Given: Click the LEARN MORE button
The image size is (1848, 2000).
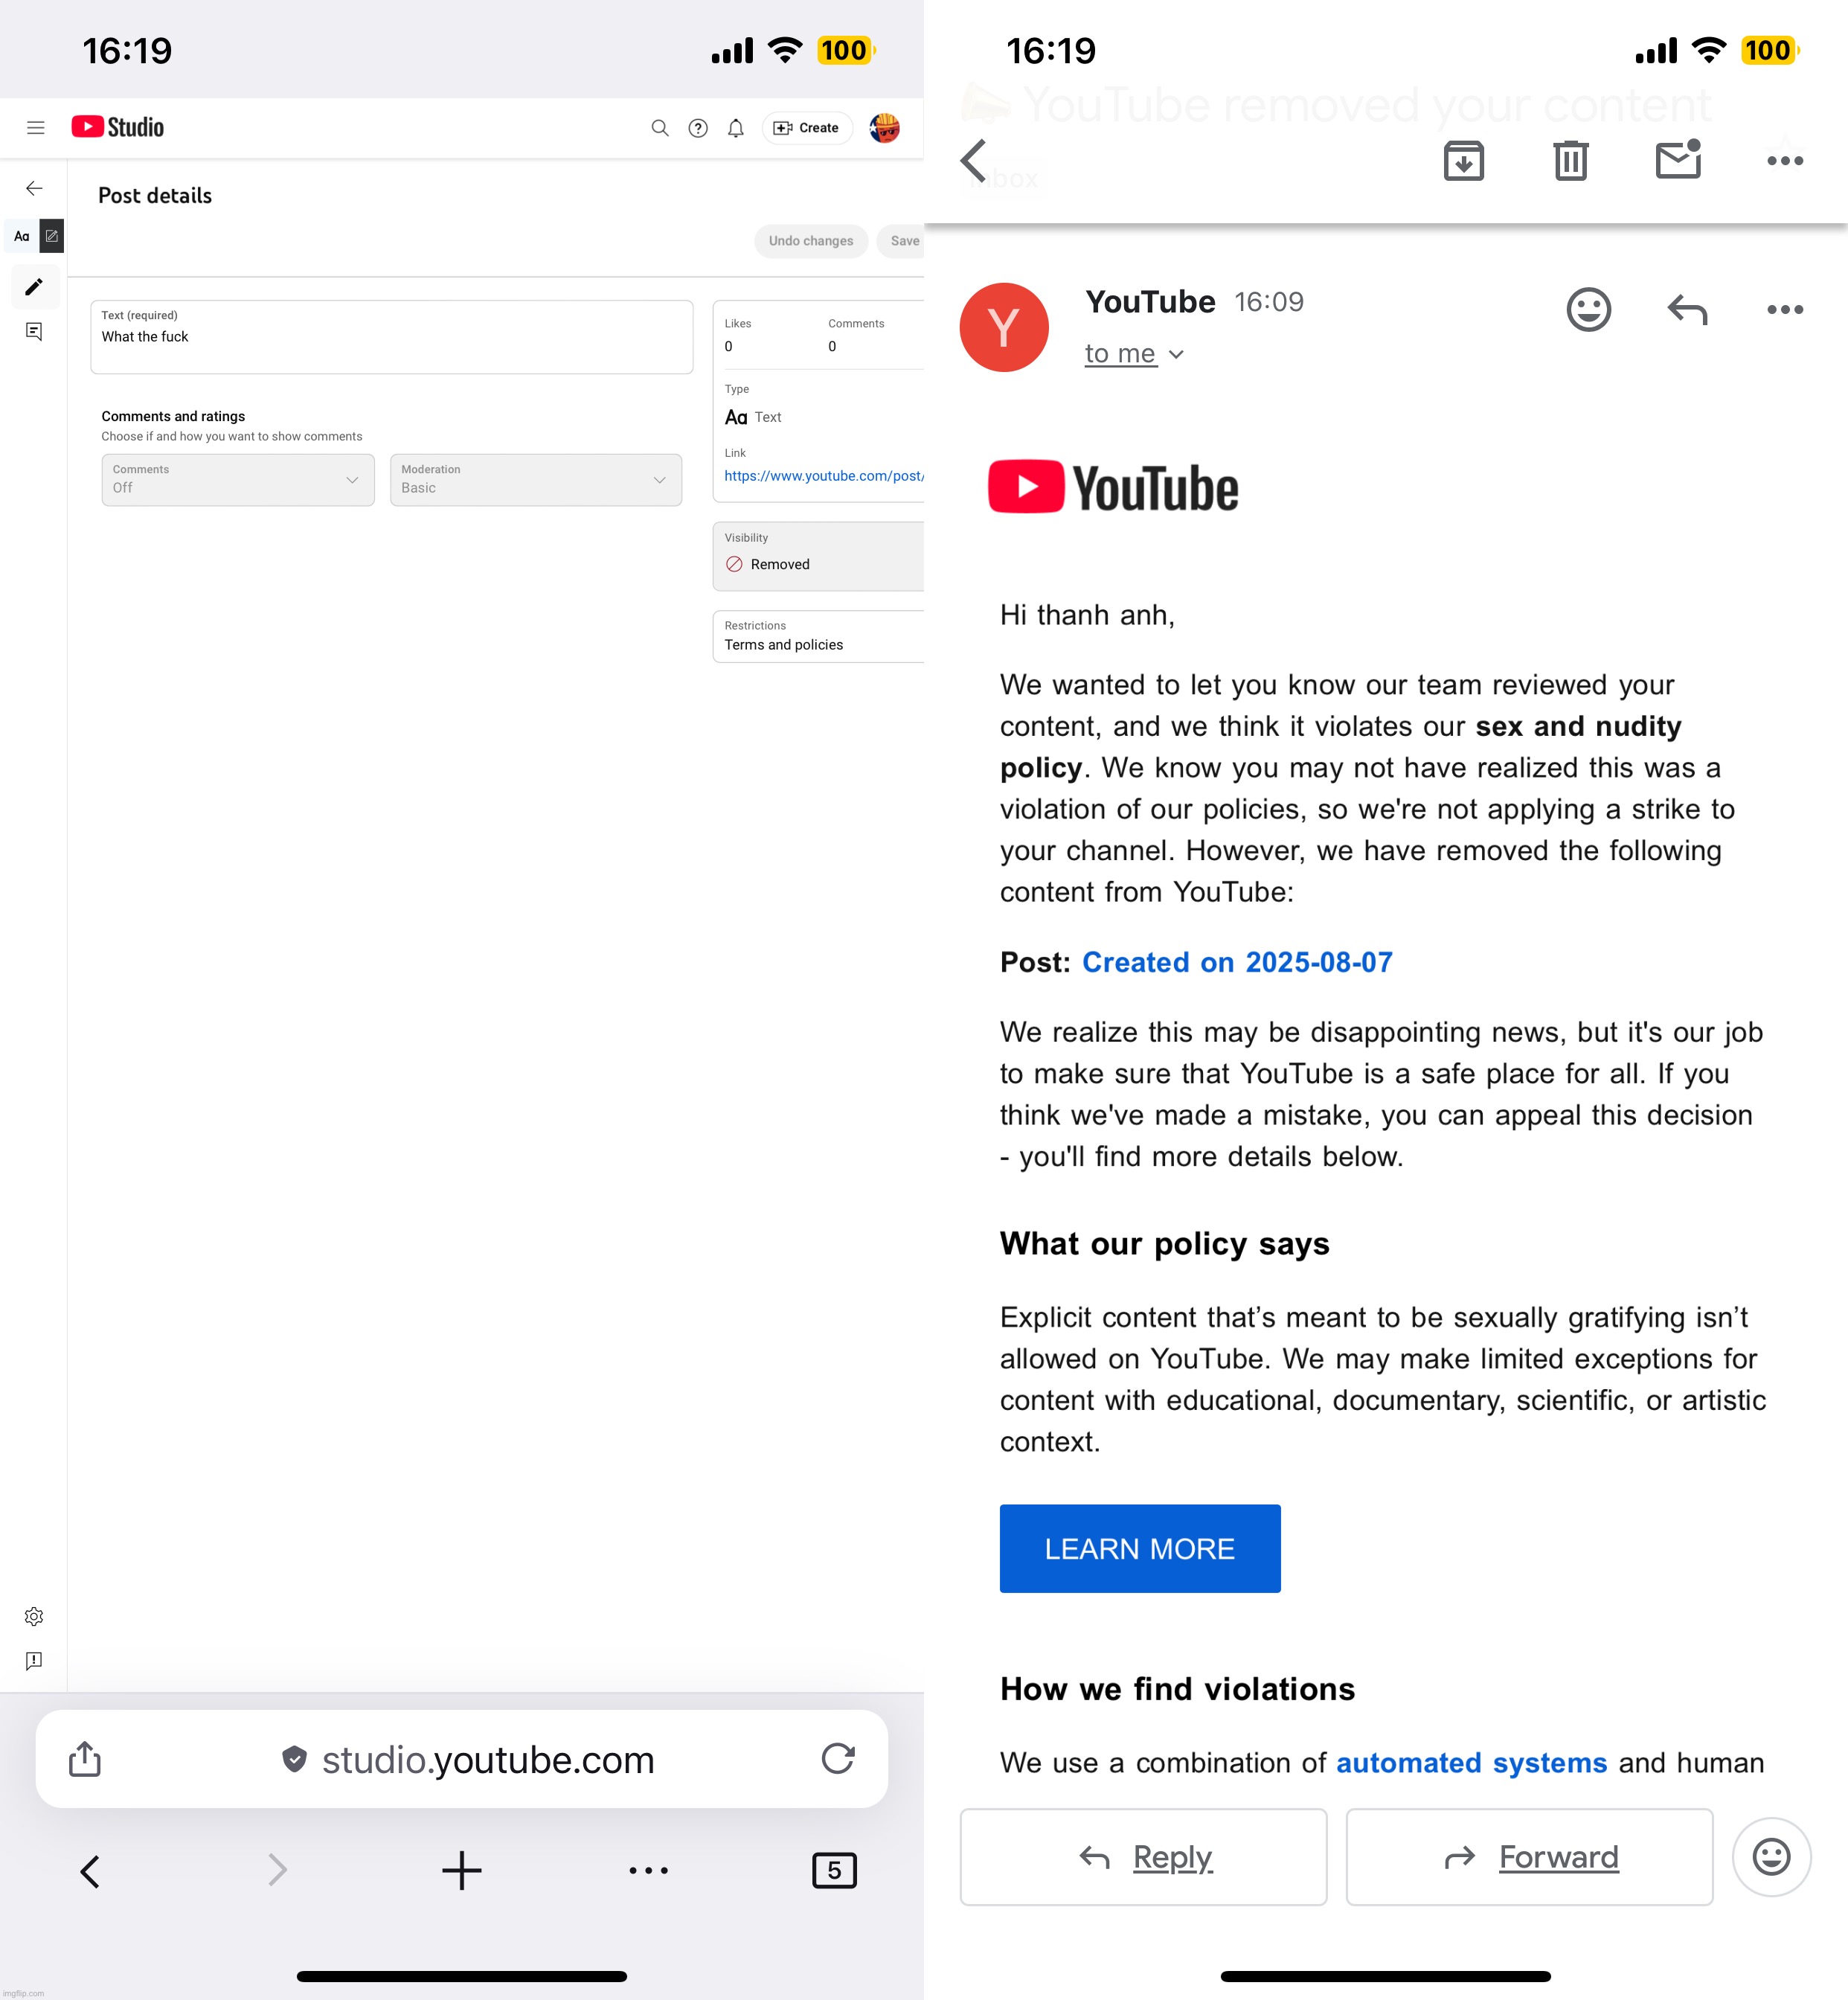Looking at the screenshot, I should [x=1140, y=1548].
